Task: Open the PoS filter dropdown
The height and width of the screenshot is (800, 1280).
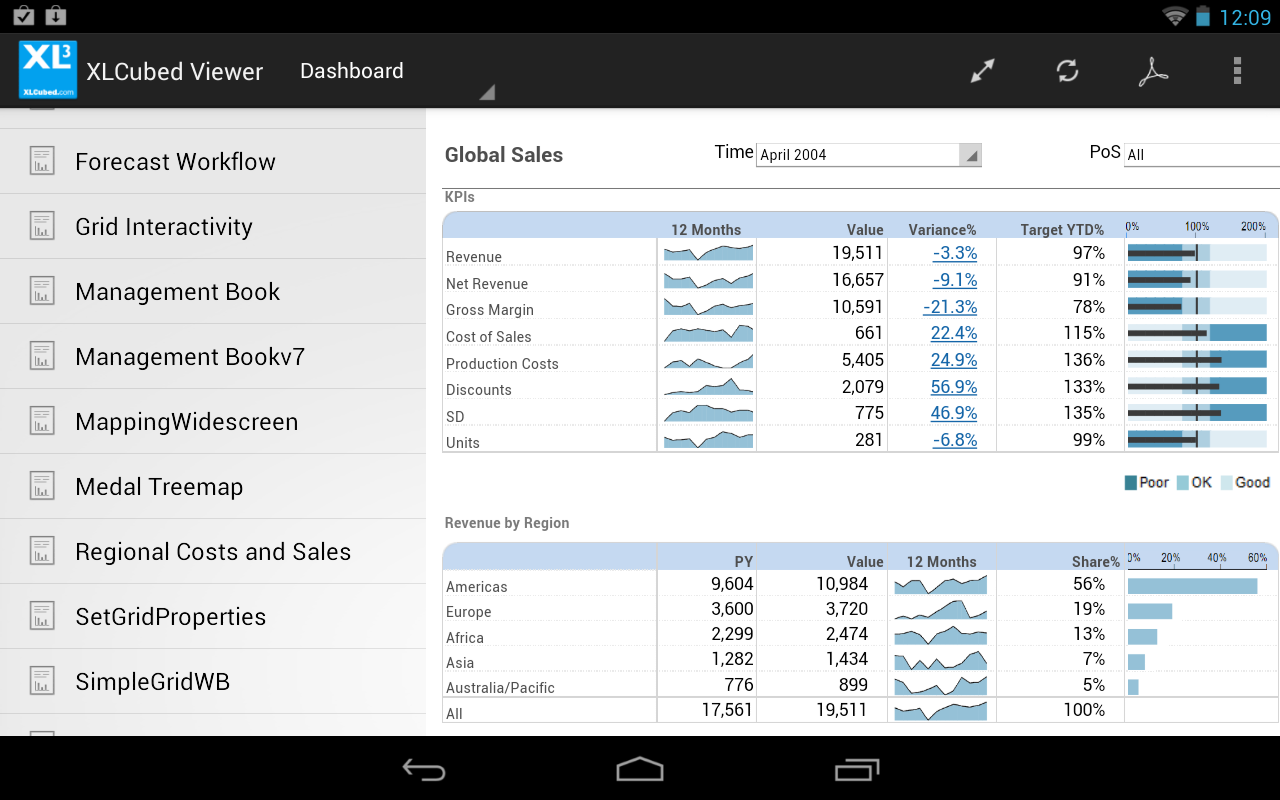Action: (x=1200, y=156)
